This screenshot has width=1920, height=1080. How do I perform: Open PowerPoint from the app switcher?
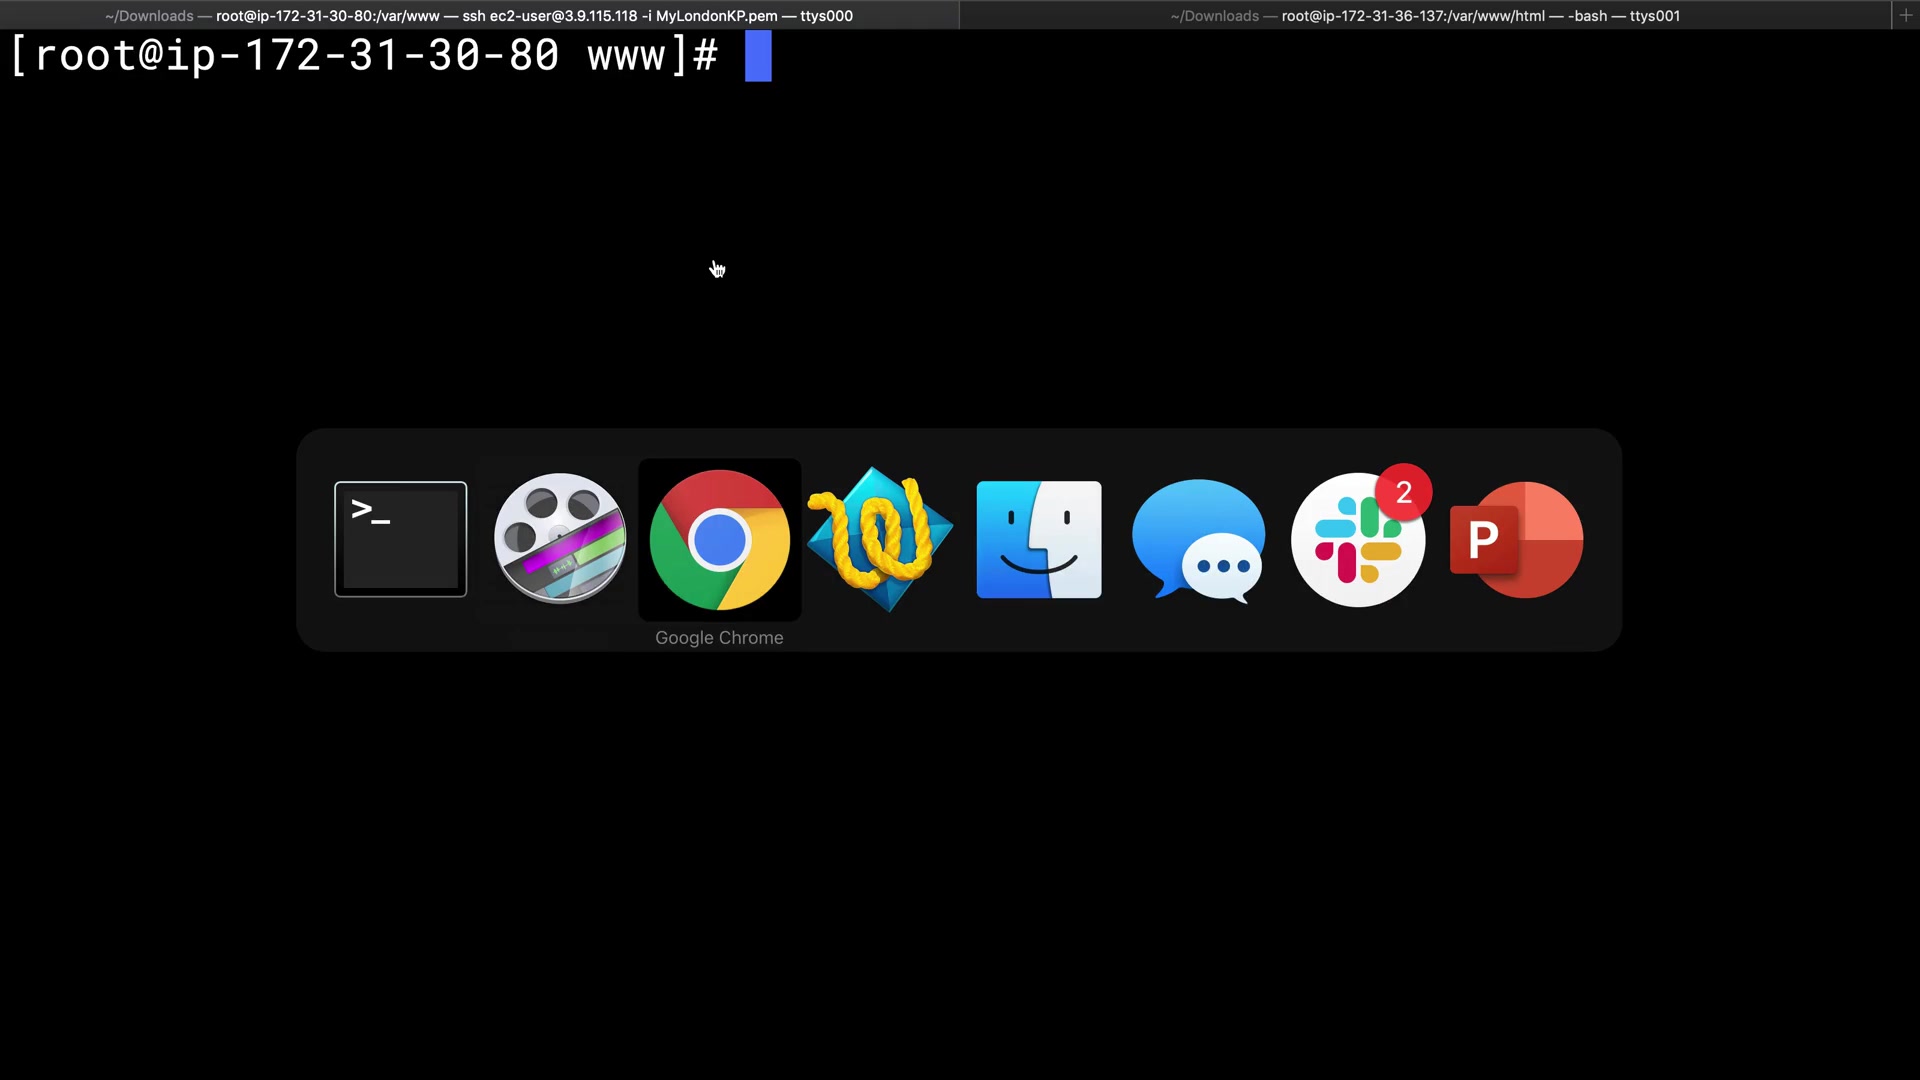pyautogui.click(x=1517, y=539)
